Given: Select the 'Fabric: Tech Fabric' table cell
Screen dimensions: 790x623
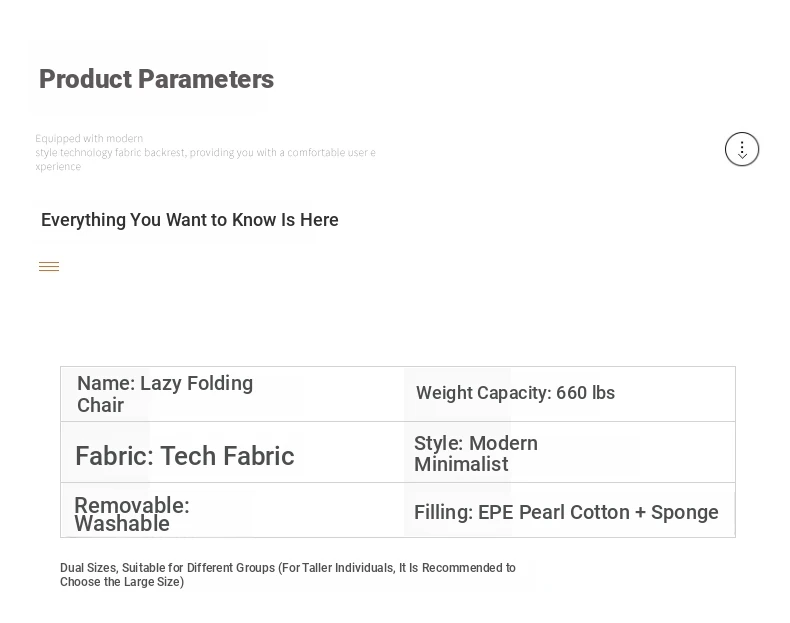Looking at the screenshot, I should [x=232, y=452].
